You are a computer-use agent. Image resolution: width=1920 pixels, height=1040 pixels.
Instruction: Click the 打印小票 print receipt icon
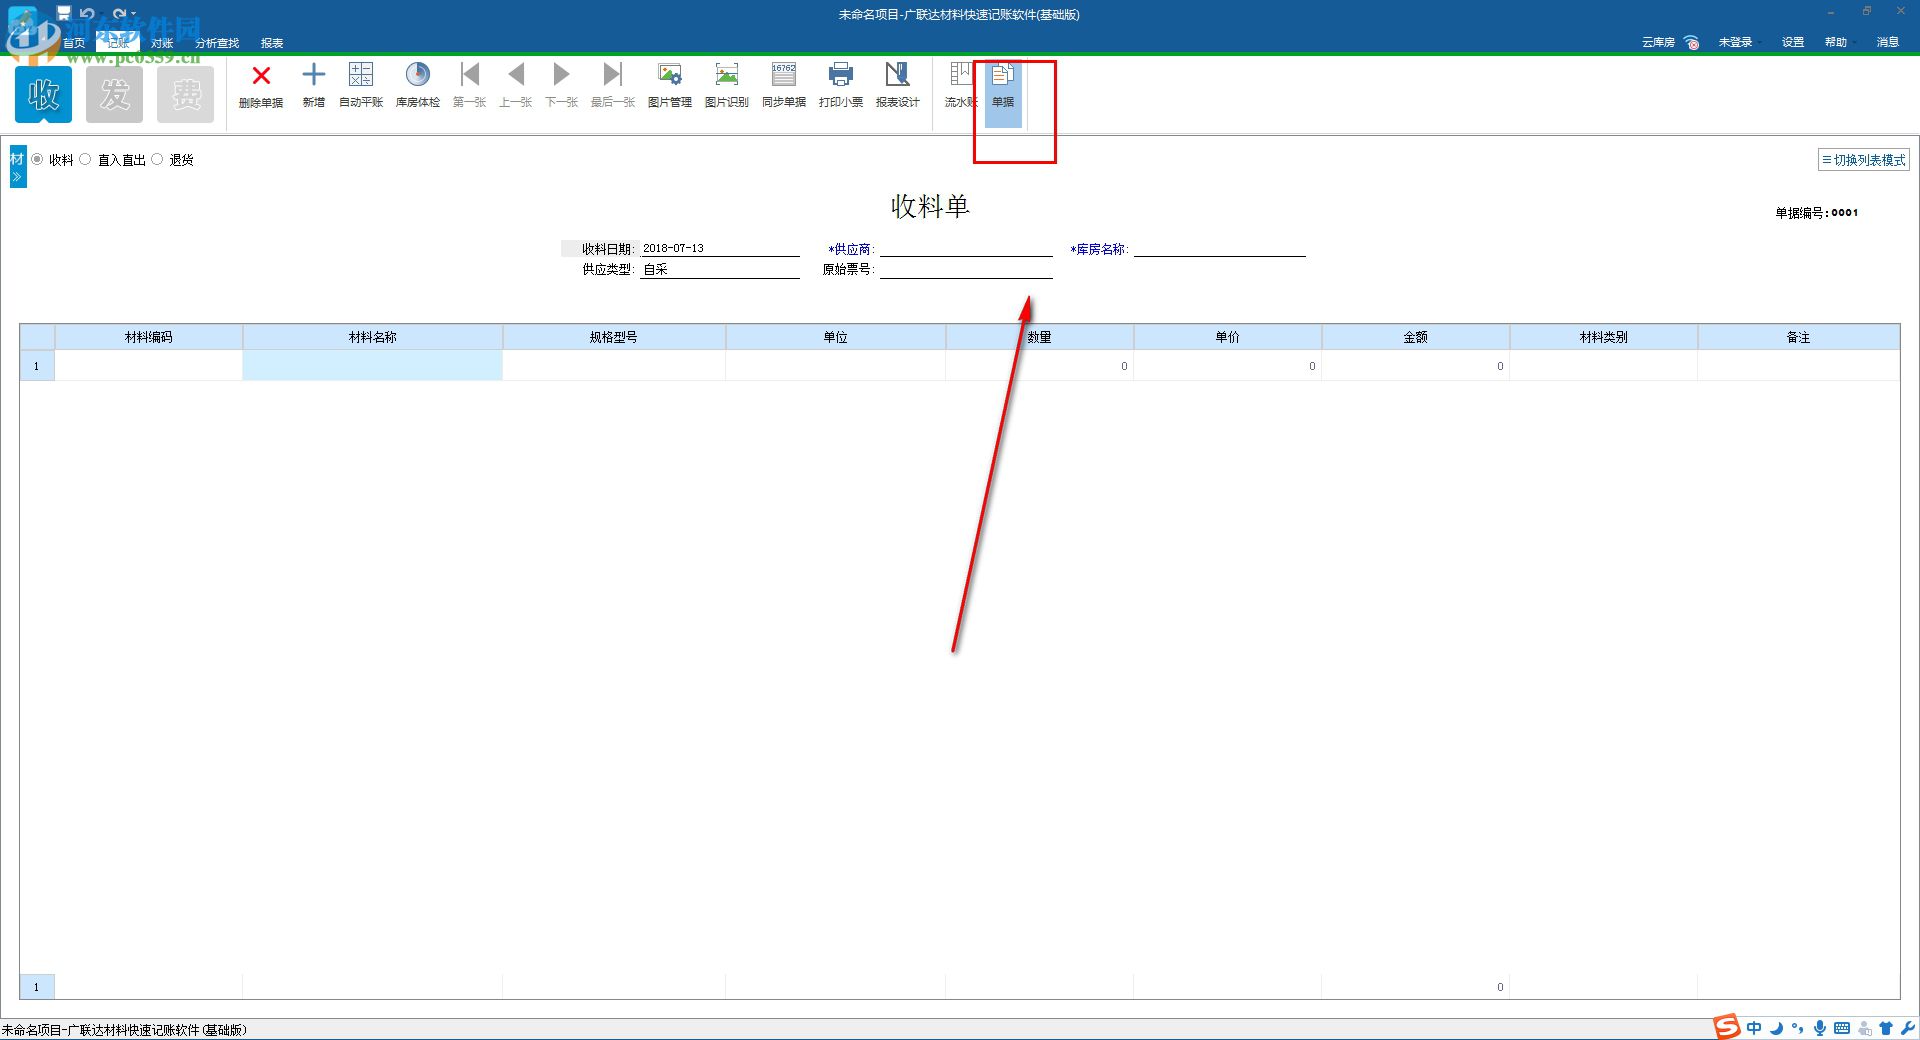840,85
